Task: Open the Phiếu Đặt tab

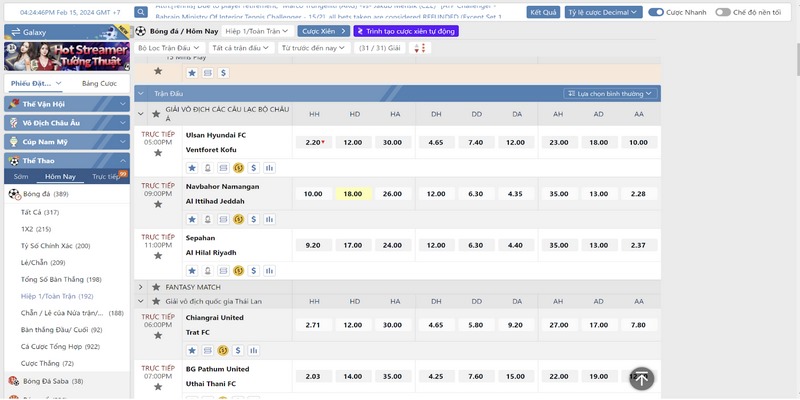Action: (36, 83)
